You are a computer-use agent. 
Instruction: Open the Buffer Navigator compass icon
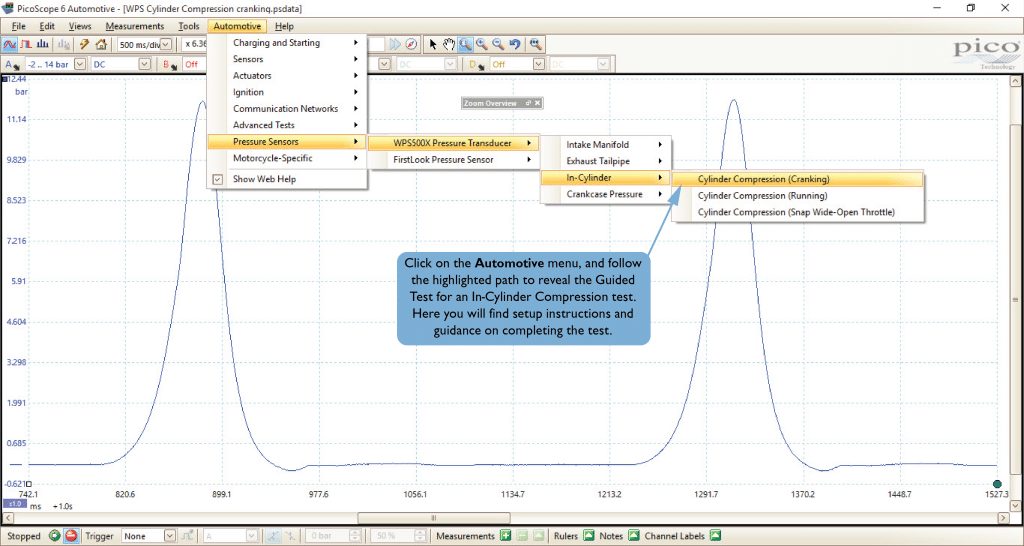pyautogui.click(x=411, y=44)
